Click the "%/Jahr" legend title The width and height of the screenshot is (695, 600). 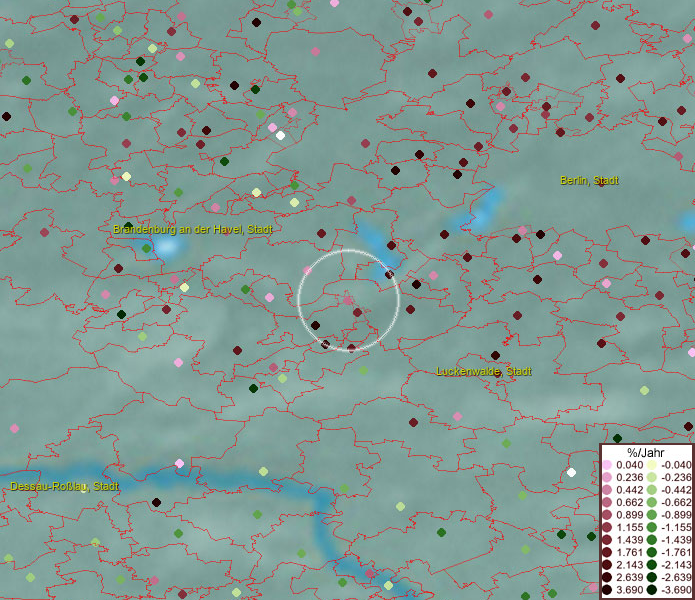pos(646,452)
